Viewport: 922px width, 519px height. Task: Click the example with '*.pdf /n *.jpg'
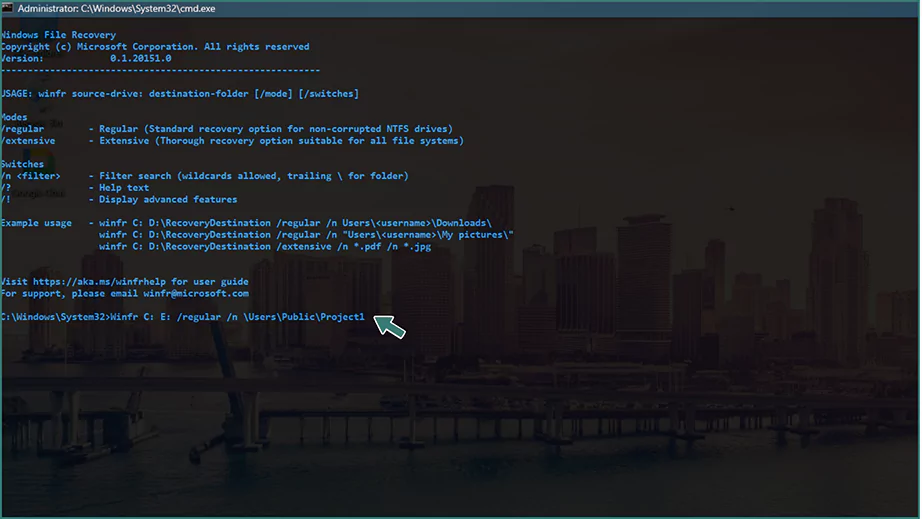(x=265, y=246)
